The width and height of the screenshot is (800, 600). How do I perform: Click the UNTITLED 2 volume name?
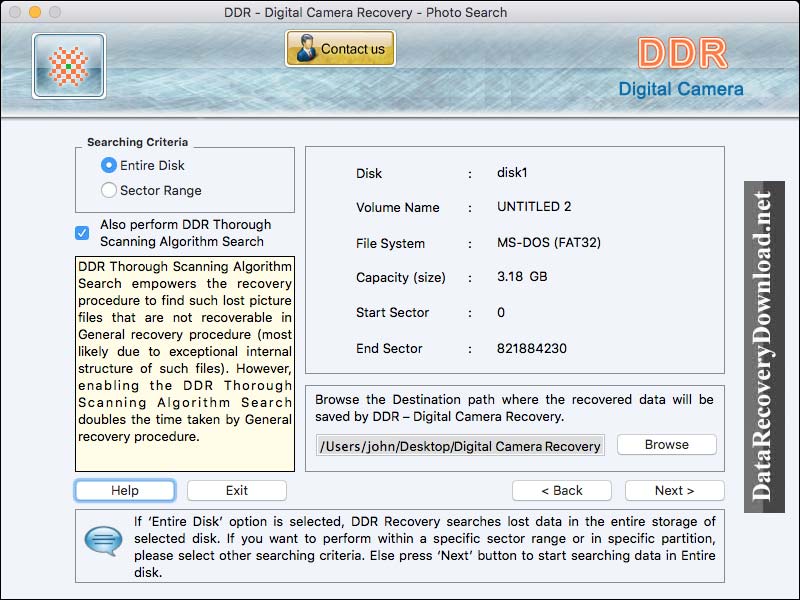[534, 207]
